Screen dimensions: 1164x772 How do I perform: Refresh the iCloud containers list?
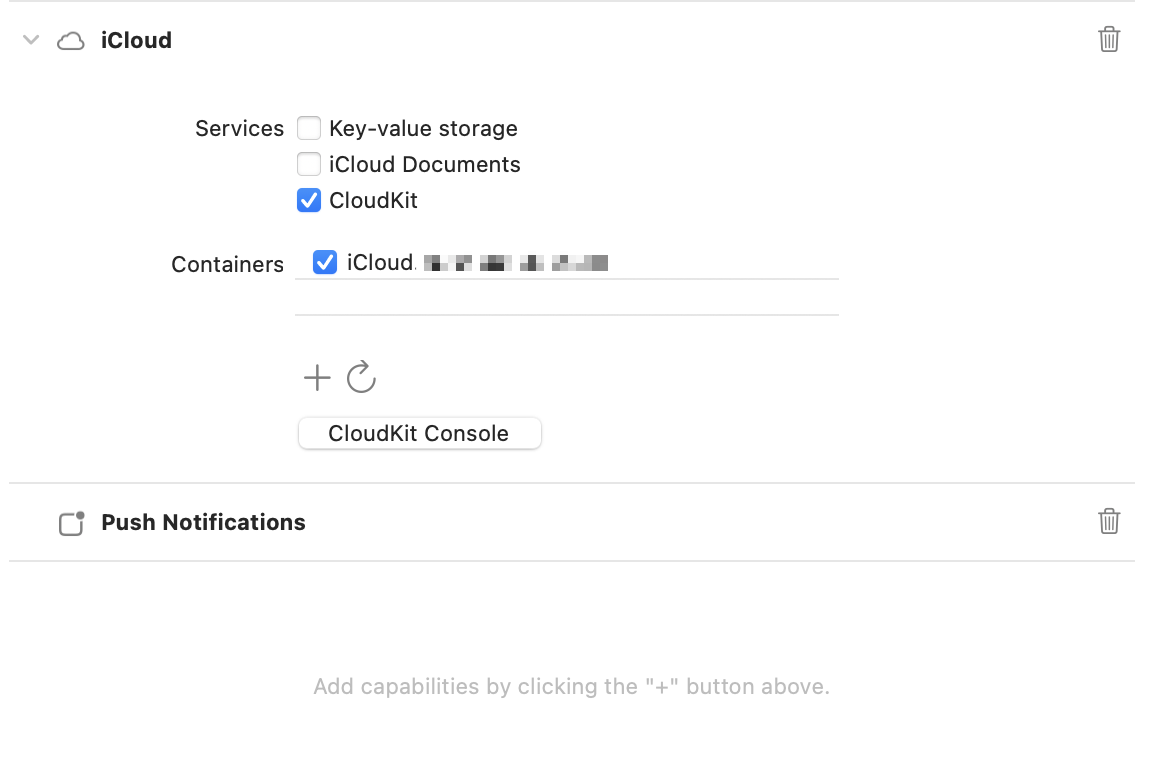(361, 377)
